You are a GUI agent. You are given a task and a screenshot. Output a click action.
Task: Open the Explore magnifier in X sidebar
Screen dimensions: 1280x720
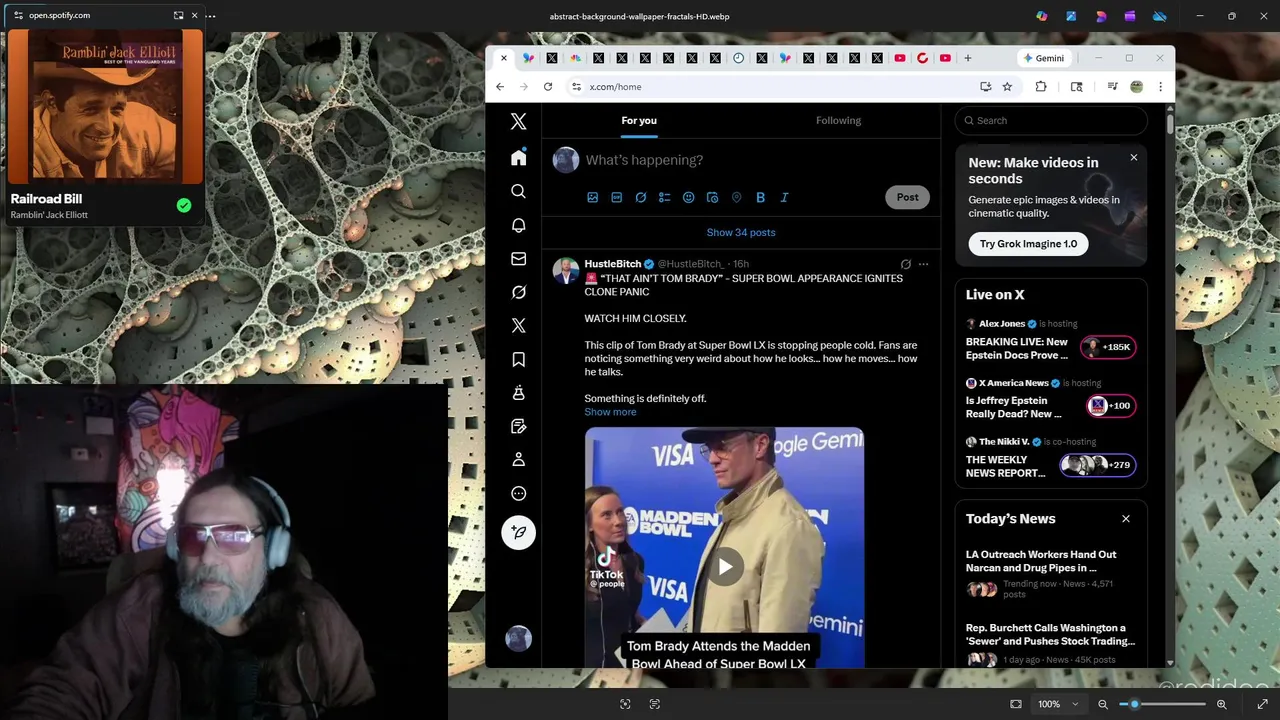click(518, 191)
